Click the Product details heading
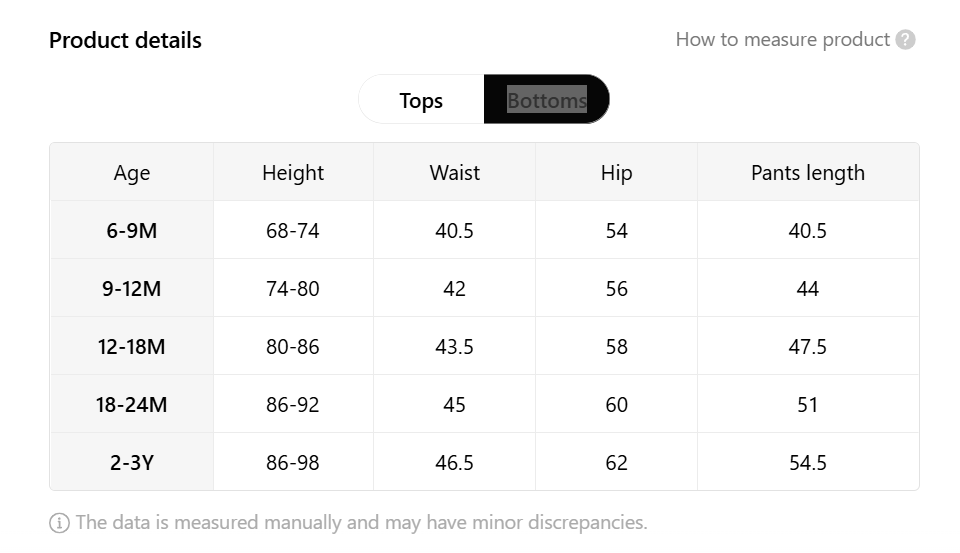Screen dimensions: 960x553 pos(126,40)
